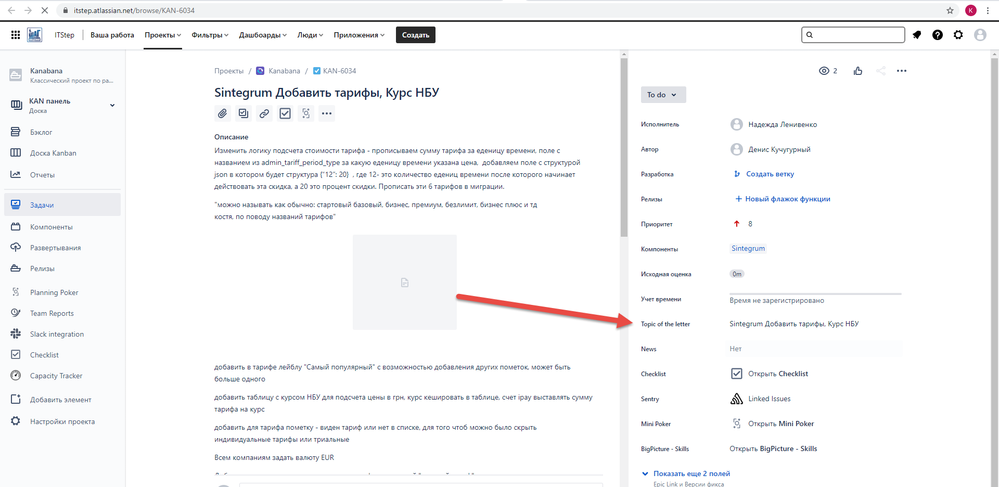Image resolution: width=999 pixels, height=487 pixels.
Task: Click Добавить элемент in sidebar
Action: pos(61,400)
